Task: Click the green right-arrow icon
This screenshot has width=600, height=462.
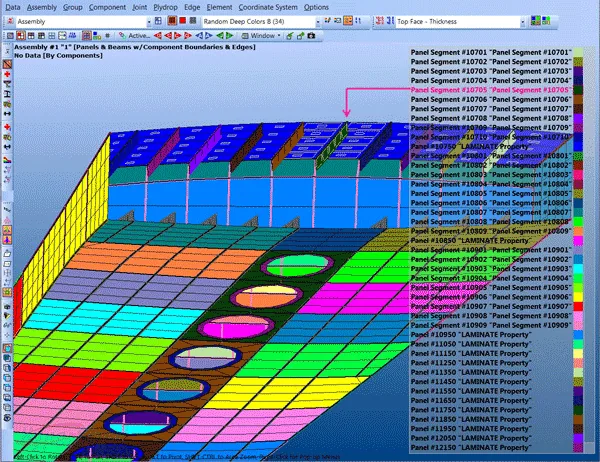Action: 230,36
